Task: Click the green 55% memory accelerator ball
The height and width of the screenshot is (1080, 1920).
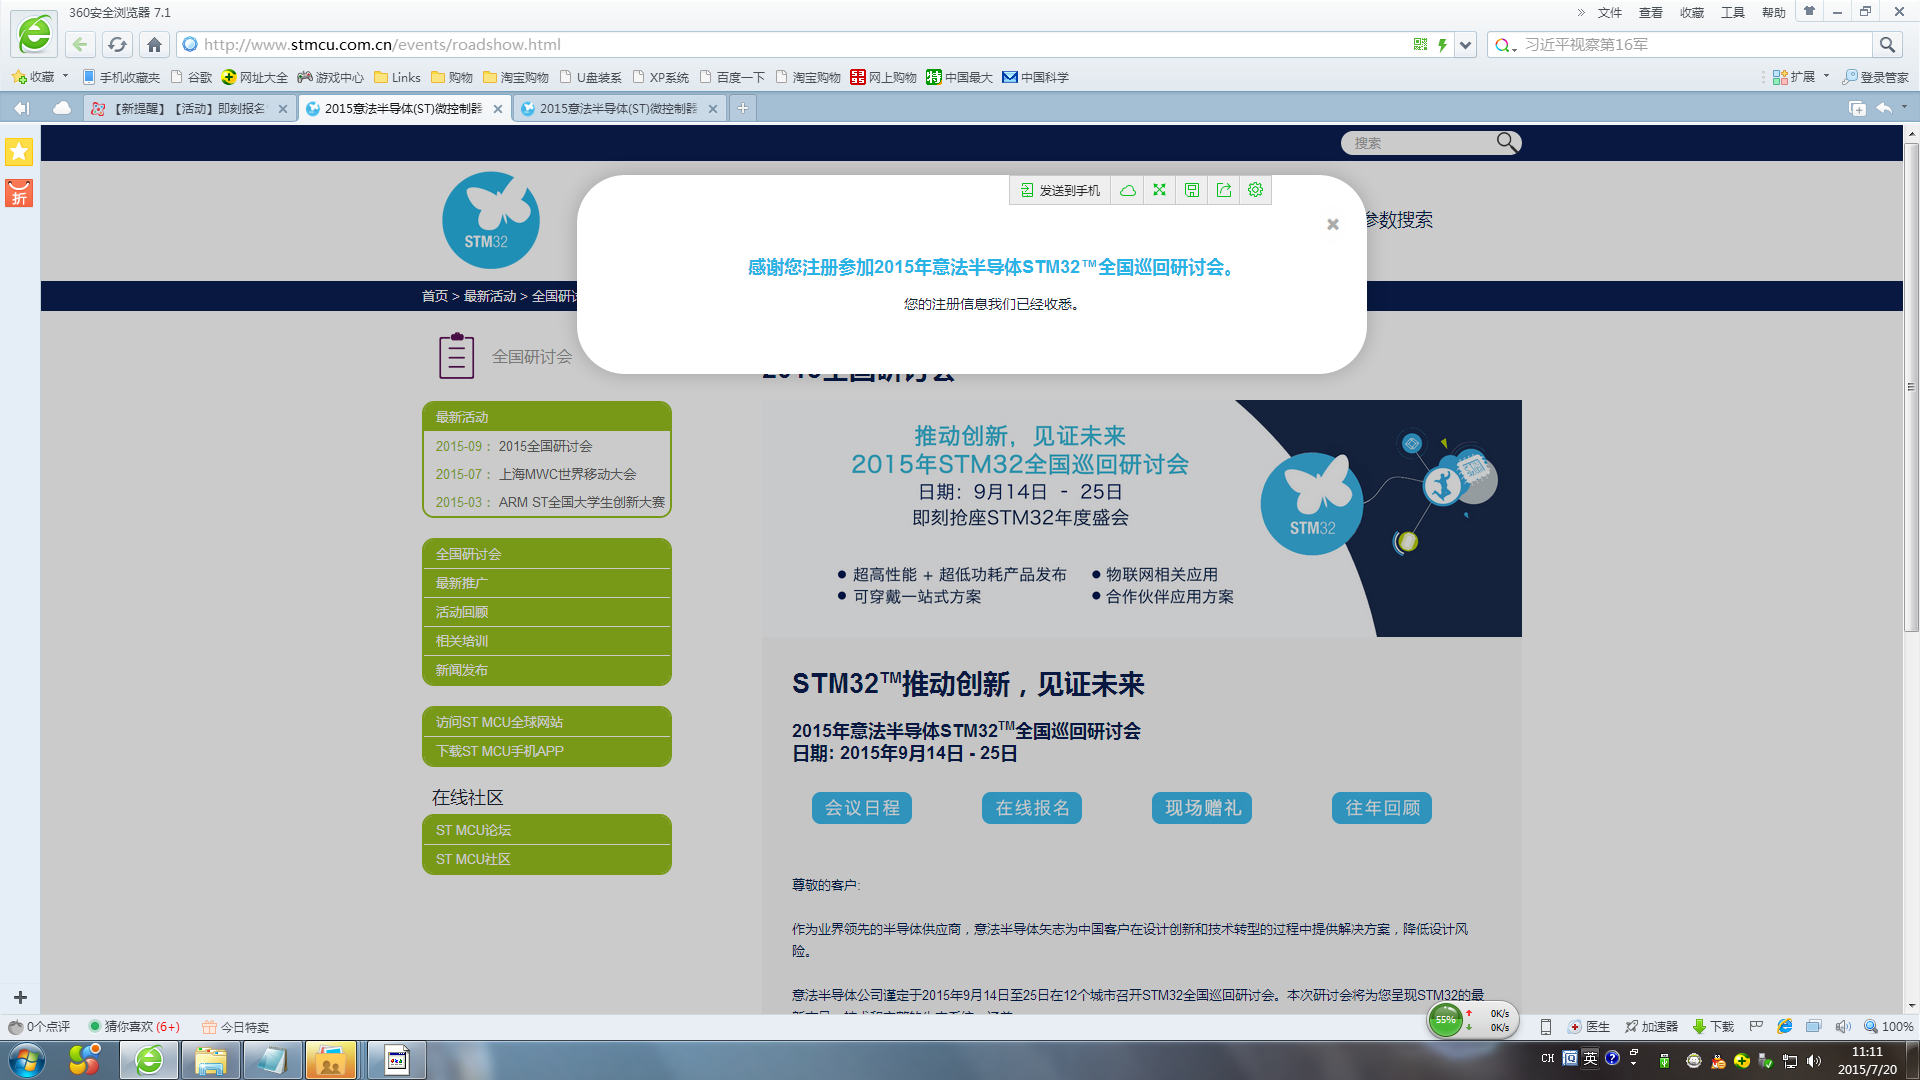Action: point(1445,1020)
